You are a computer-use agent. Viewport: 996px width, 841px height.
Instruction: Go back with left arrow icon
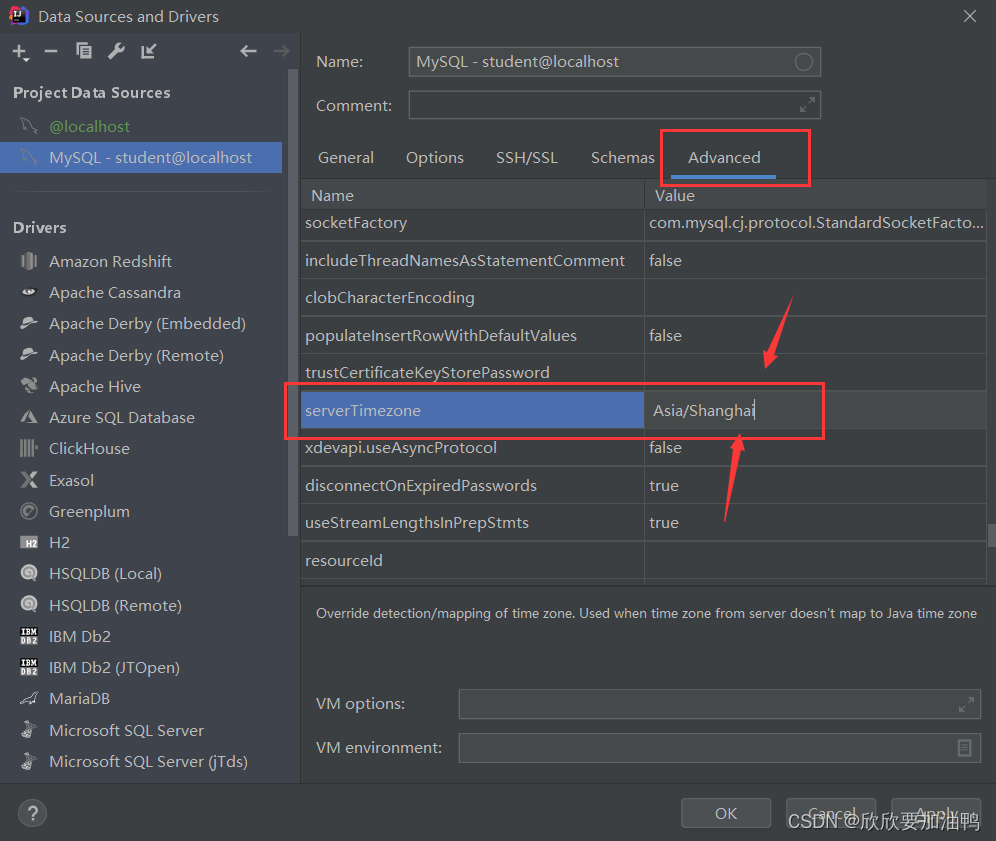tap(248, 51)
